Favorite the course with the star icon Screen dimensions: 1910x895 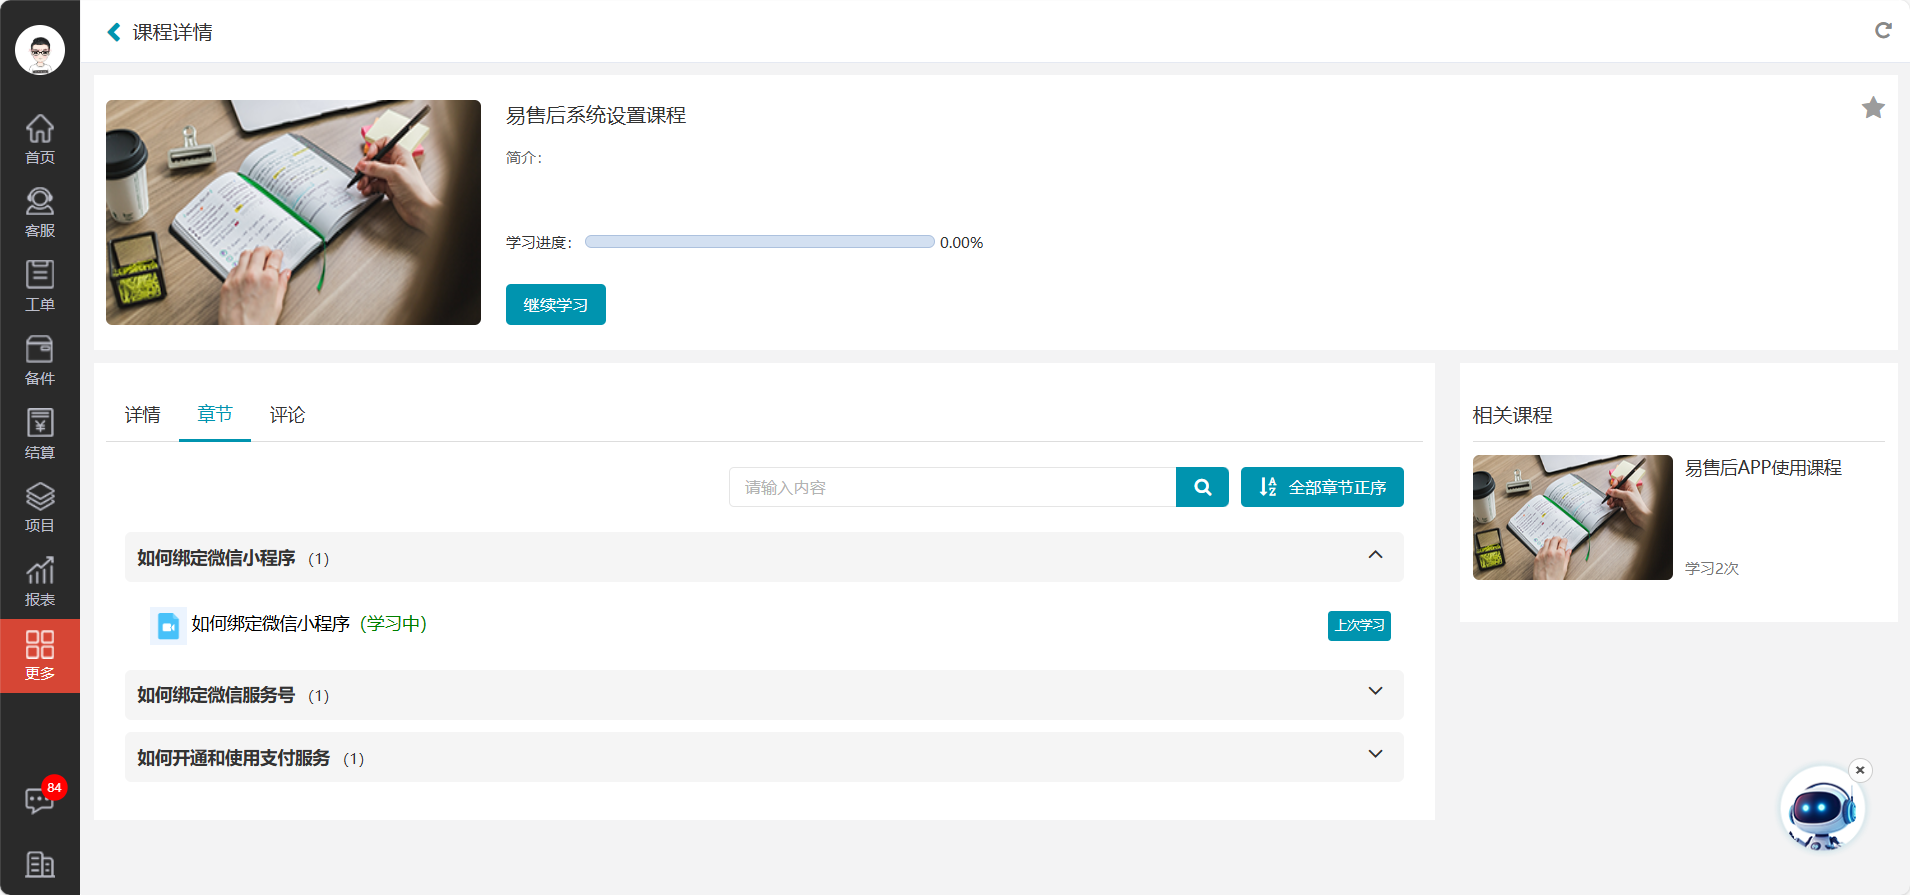coord(1873,108)
